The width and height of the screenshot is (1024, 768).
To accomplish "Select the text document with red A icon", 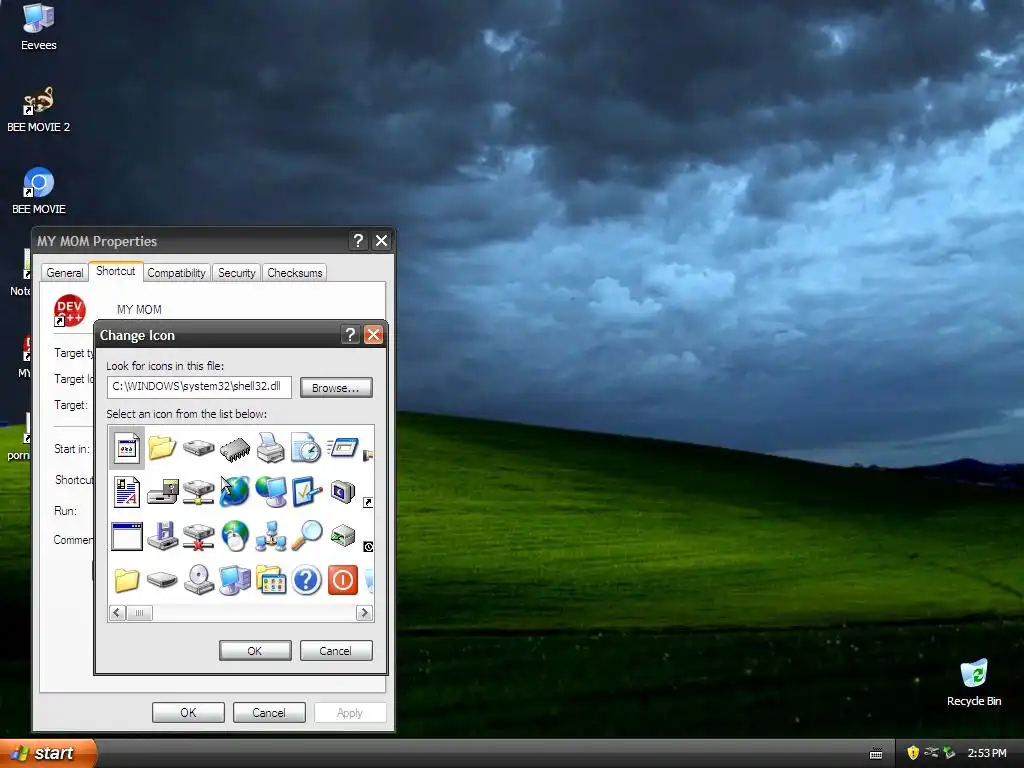I will tap(127, 492).
